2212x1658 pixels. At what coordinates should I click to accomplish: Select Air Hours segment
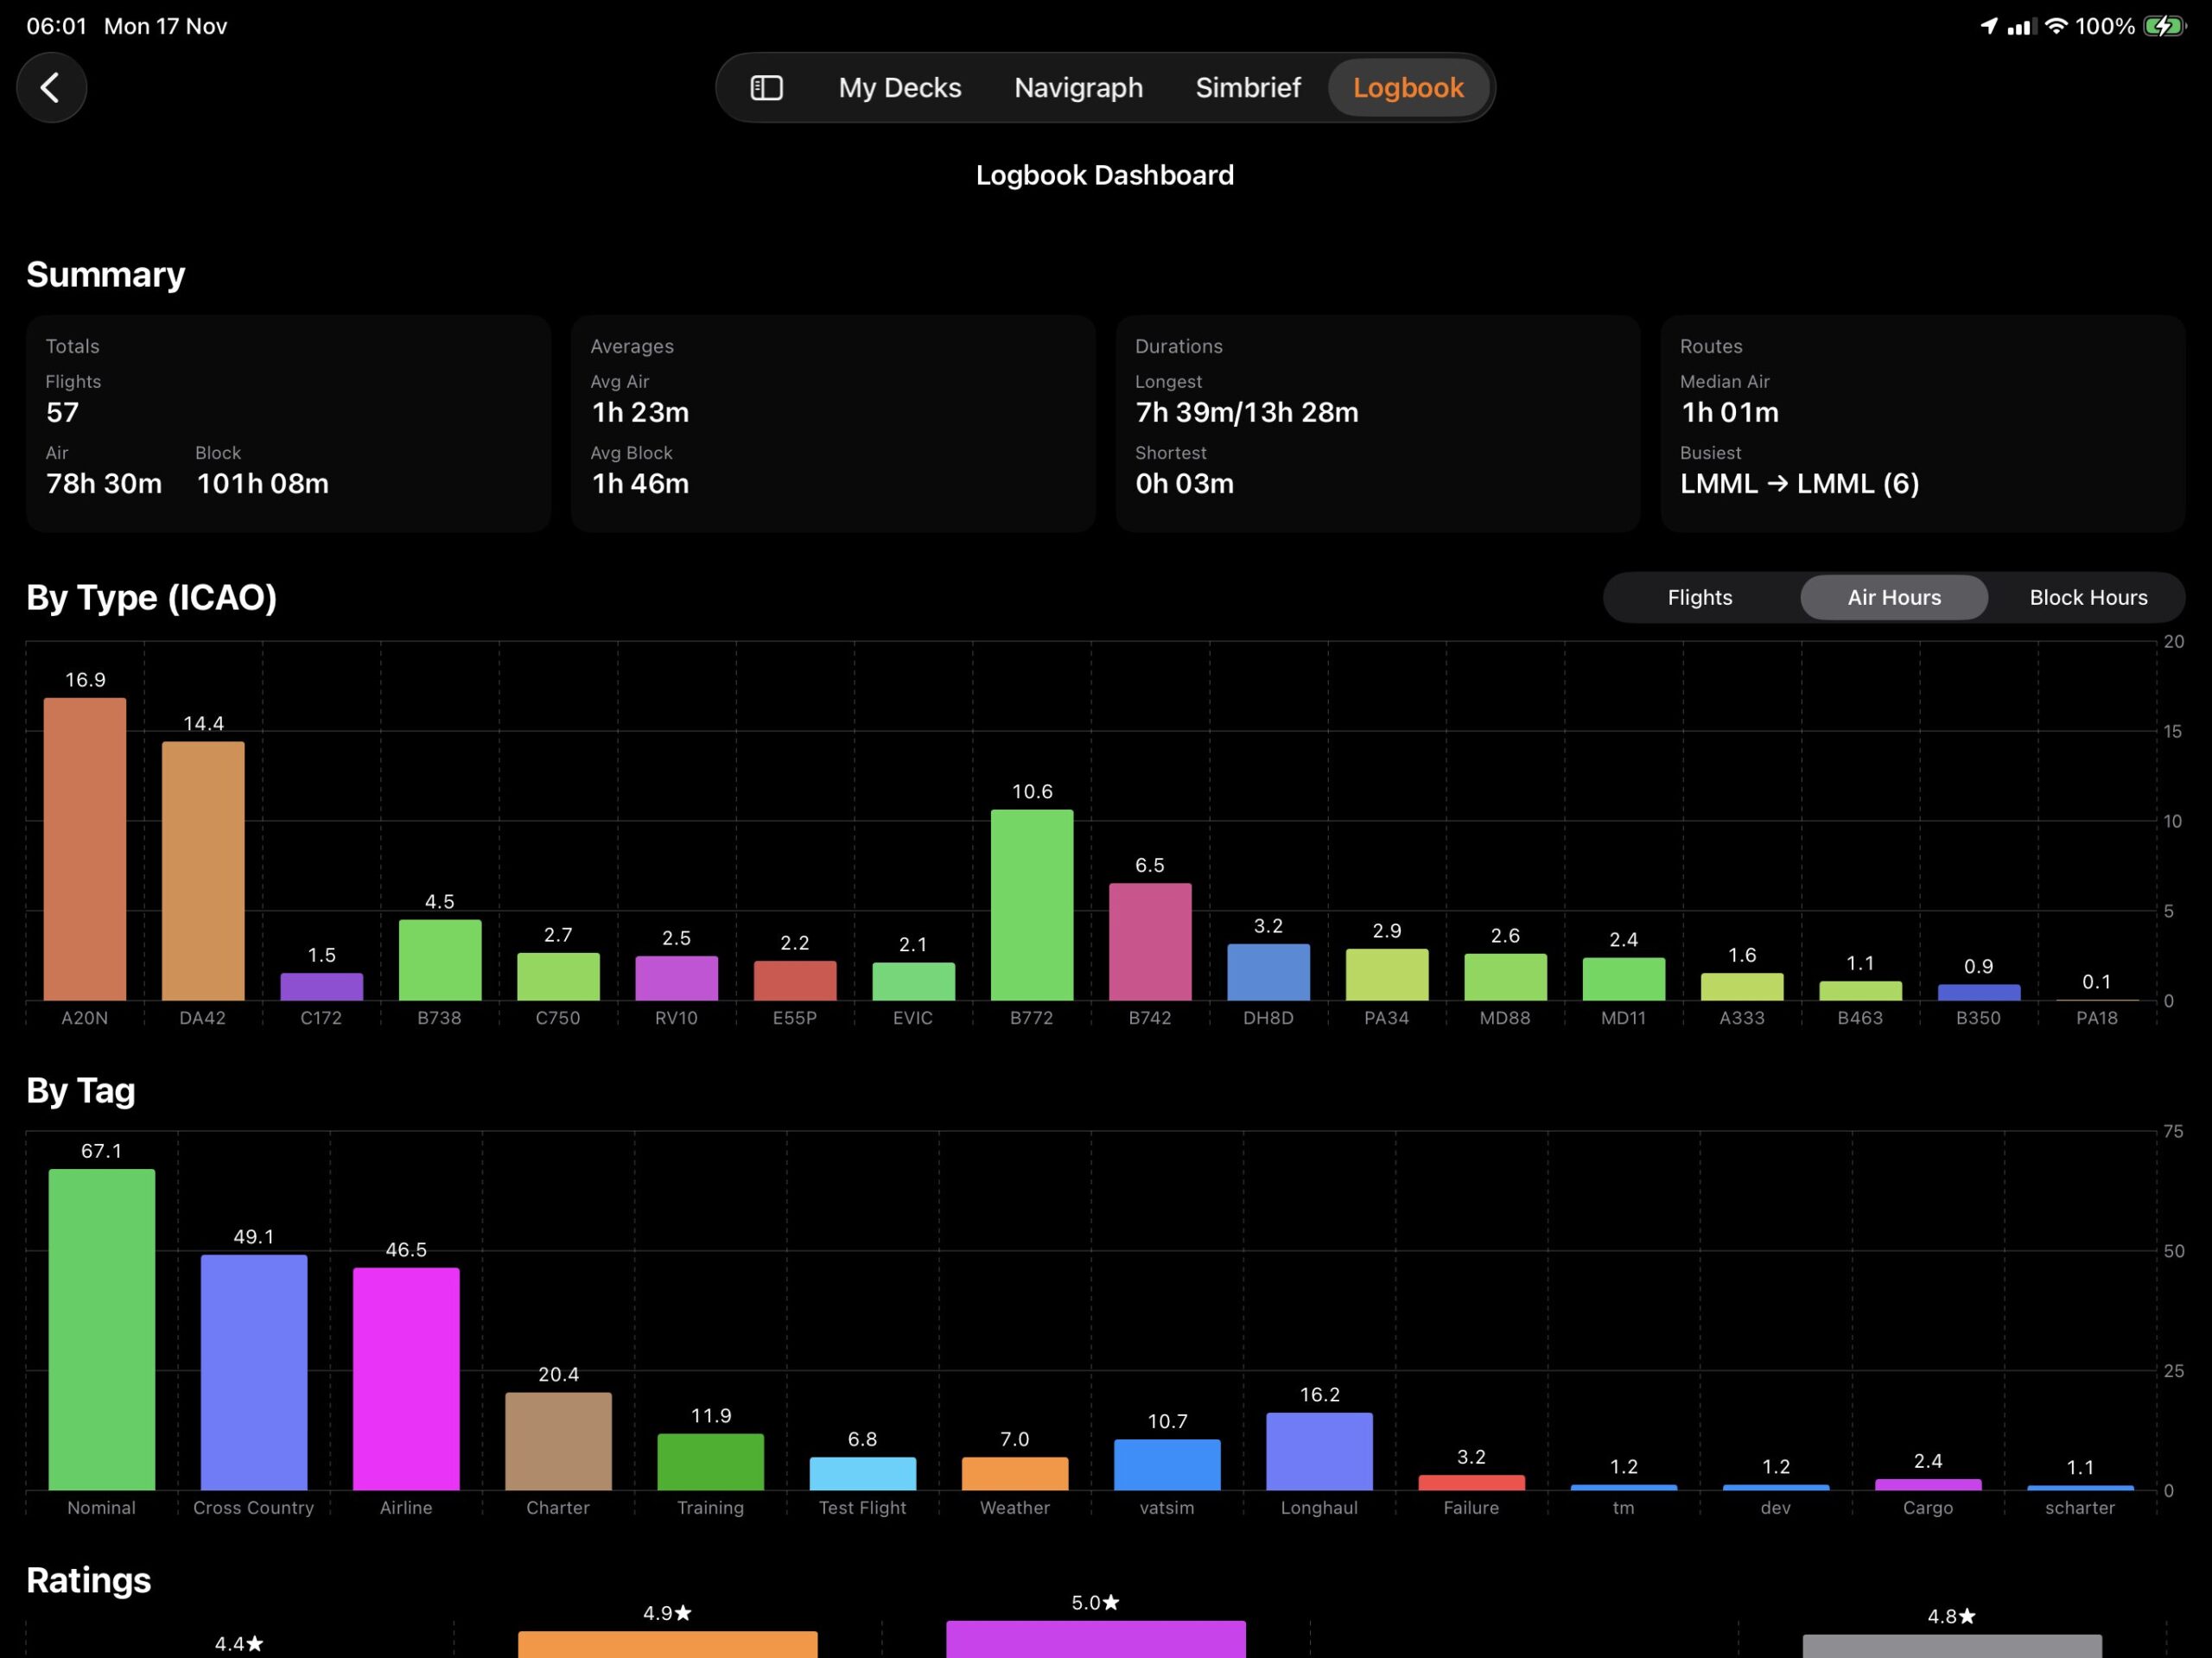[1893, 597]
